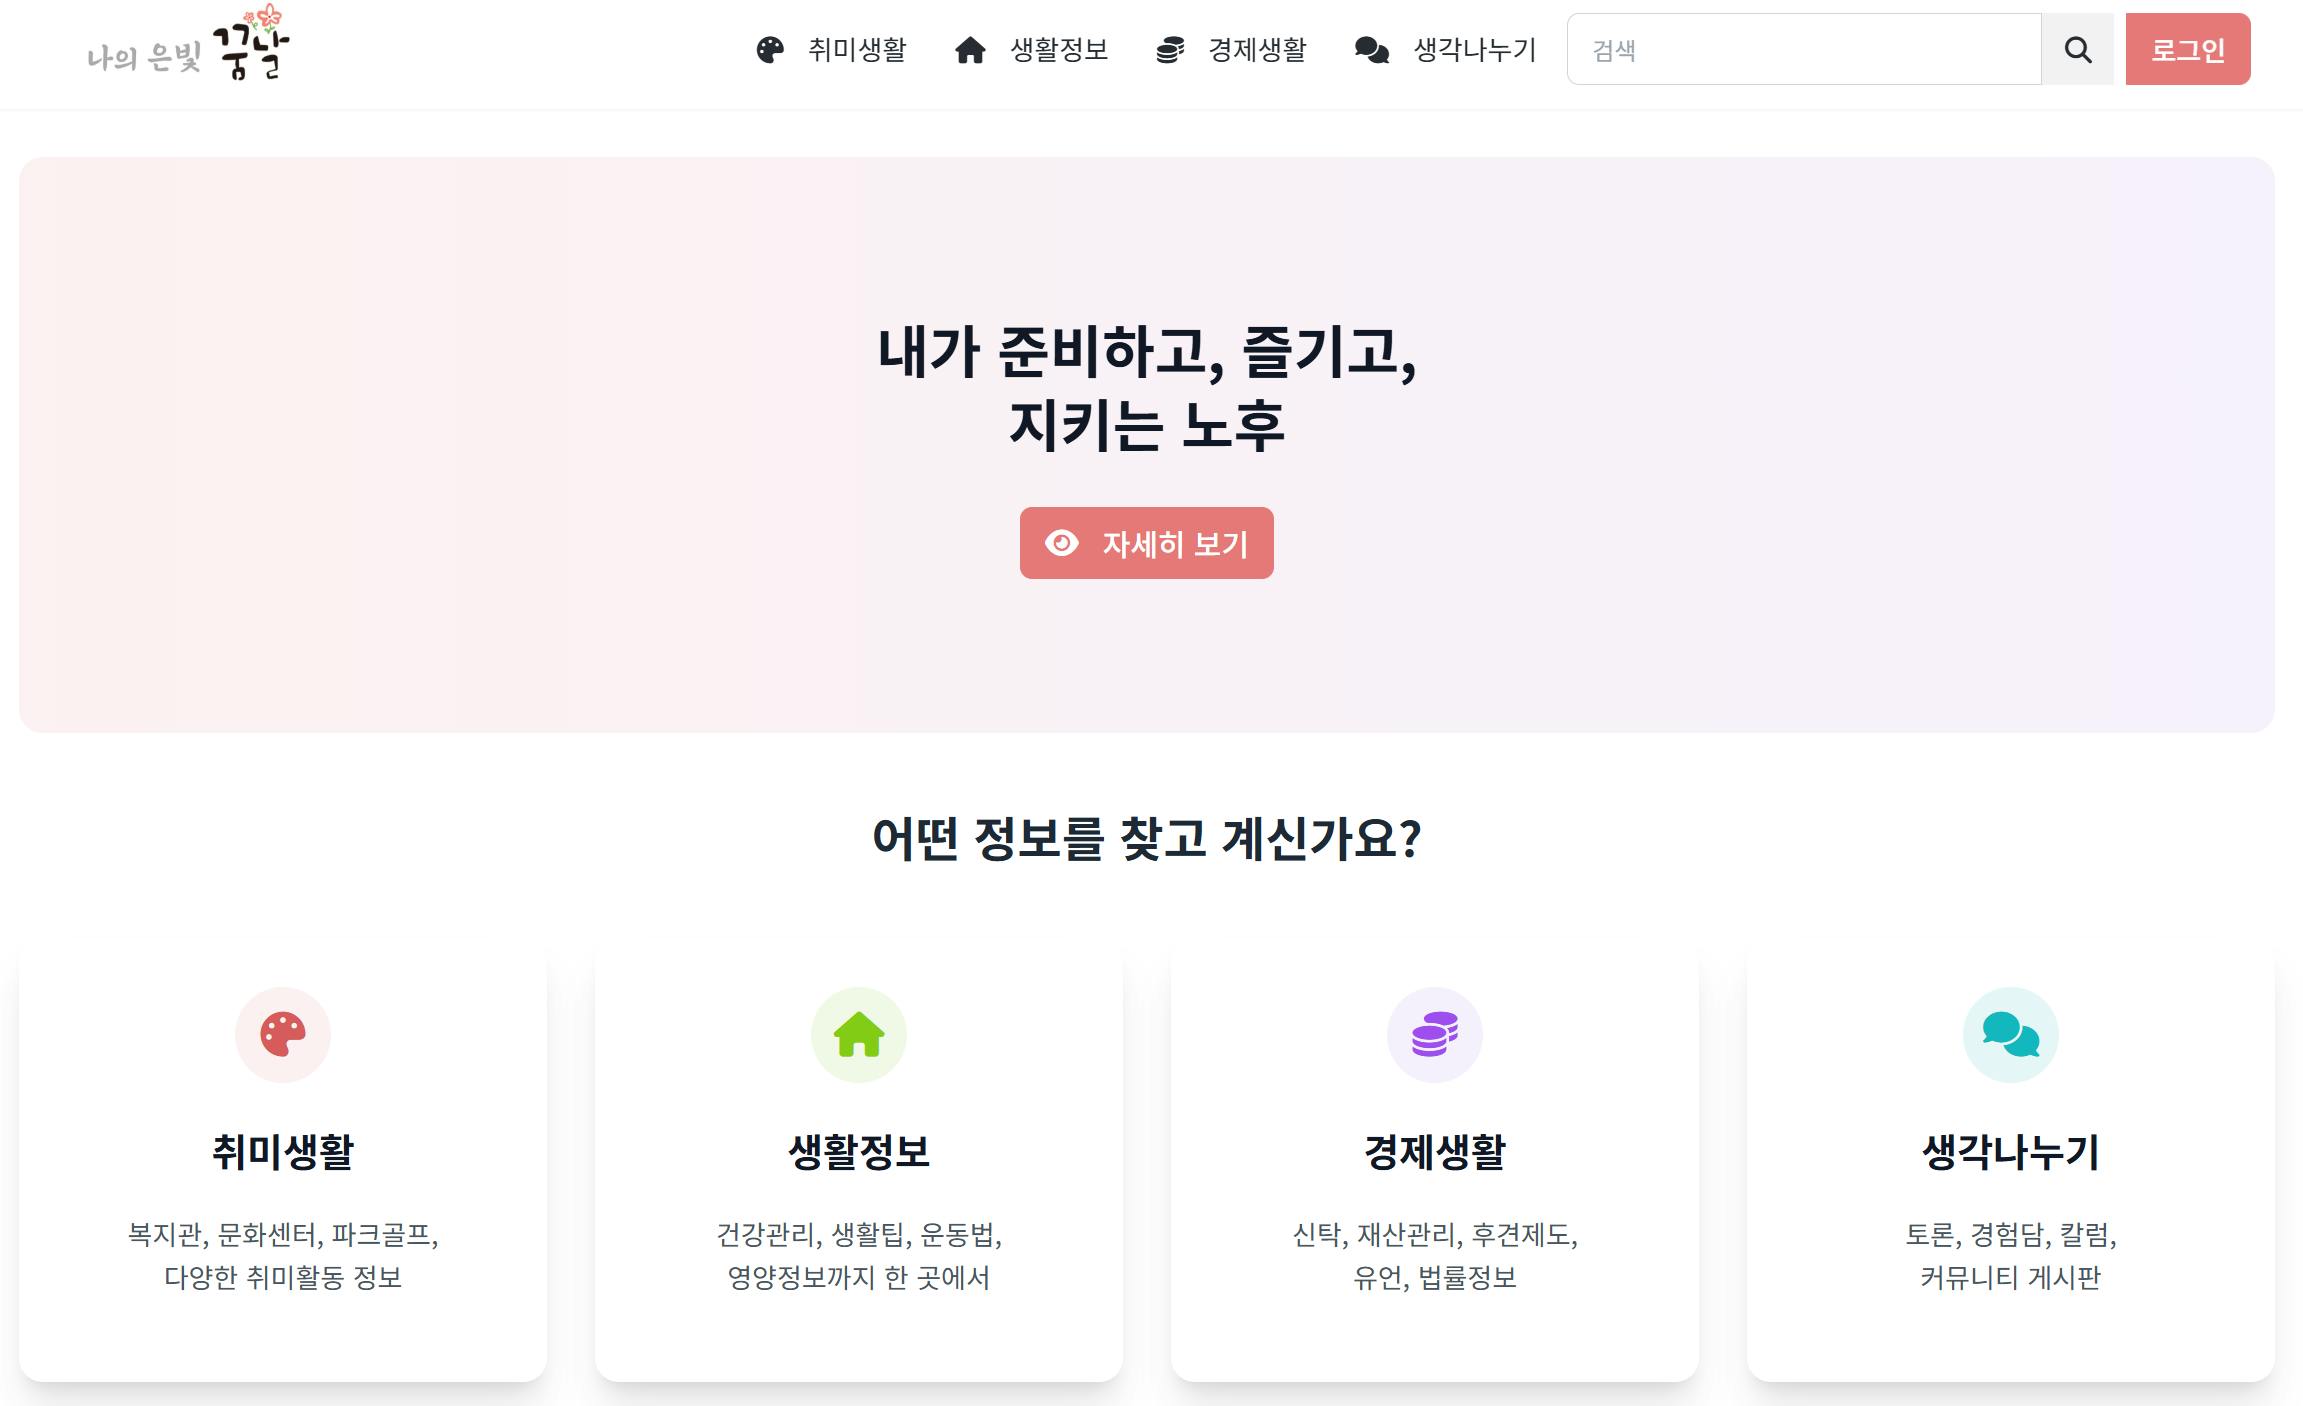Click the house icon beside 생활정보 in navbar
The image size is (2303, 1406).
point(970,50)
